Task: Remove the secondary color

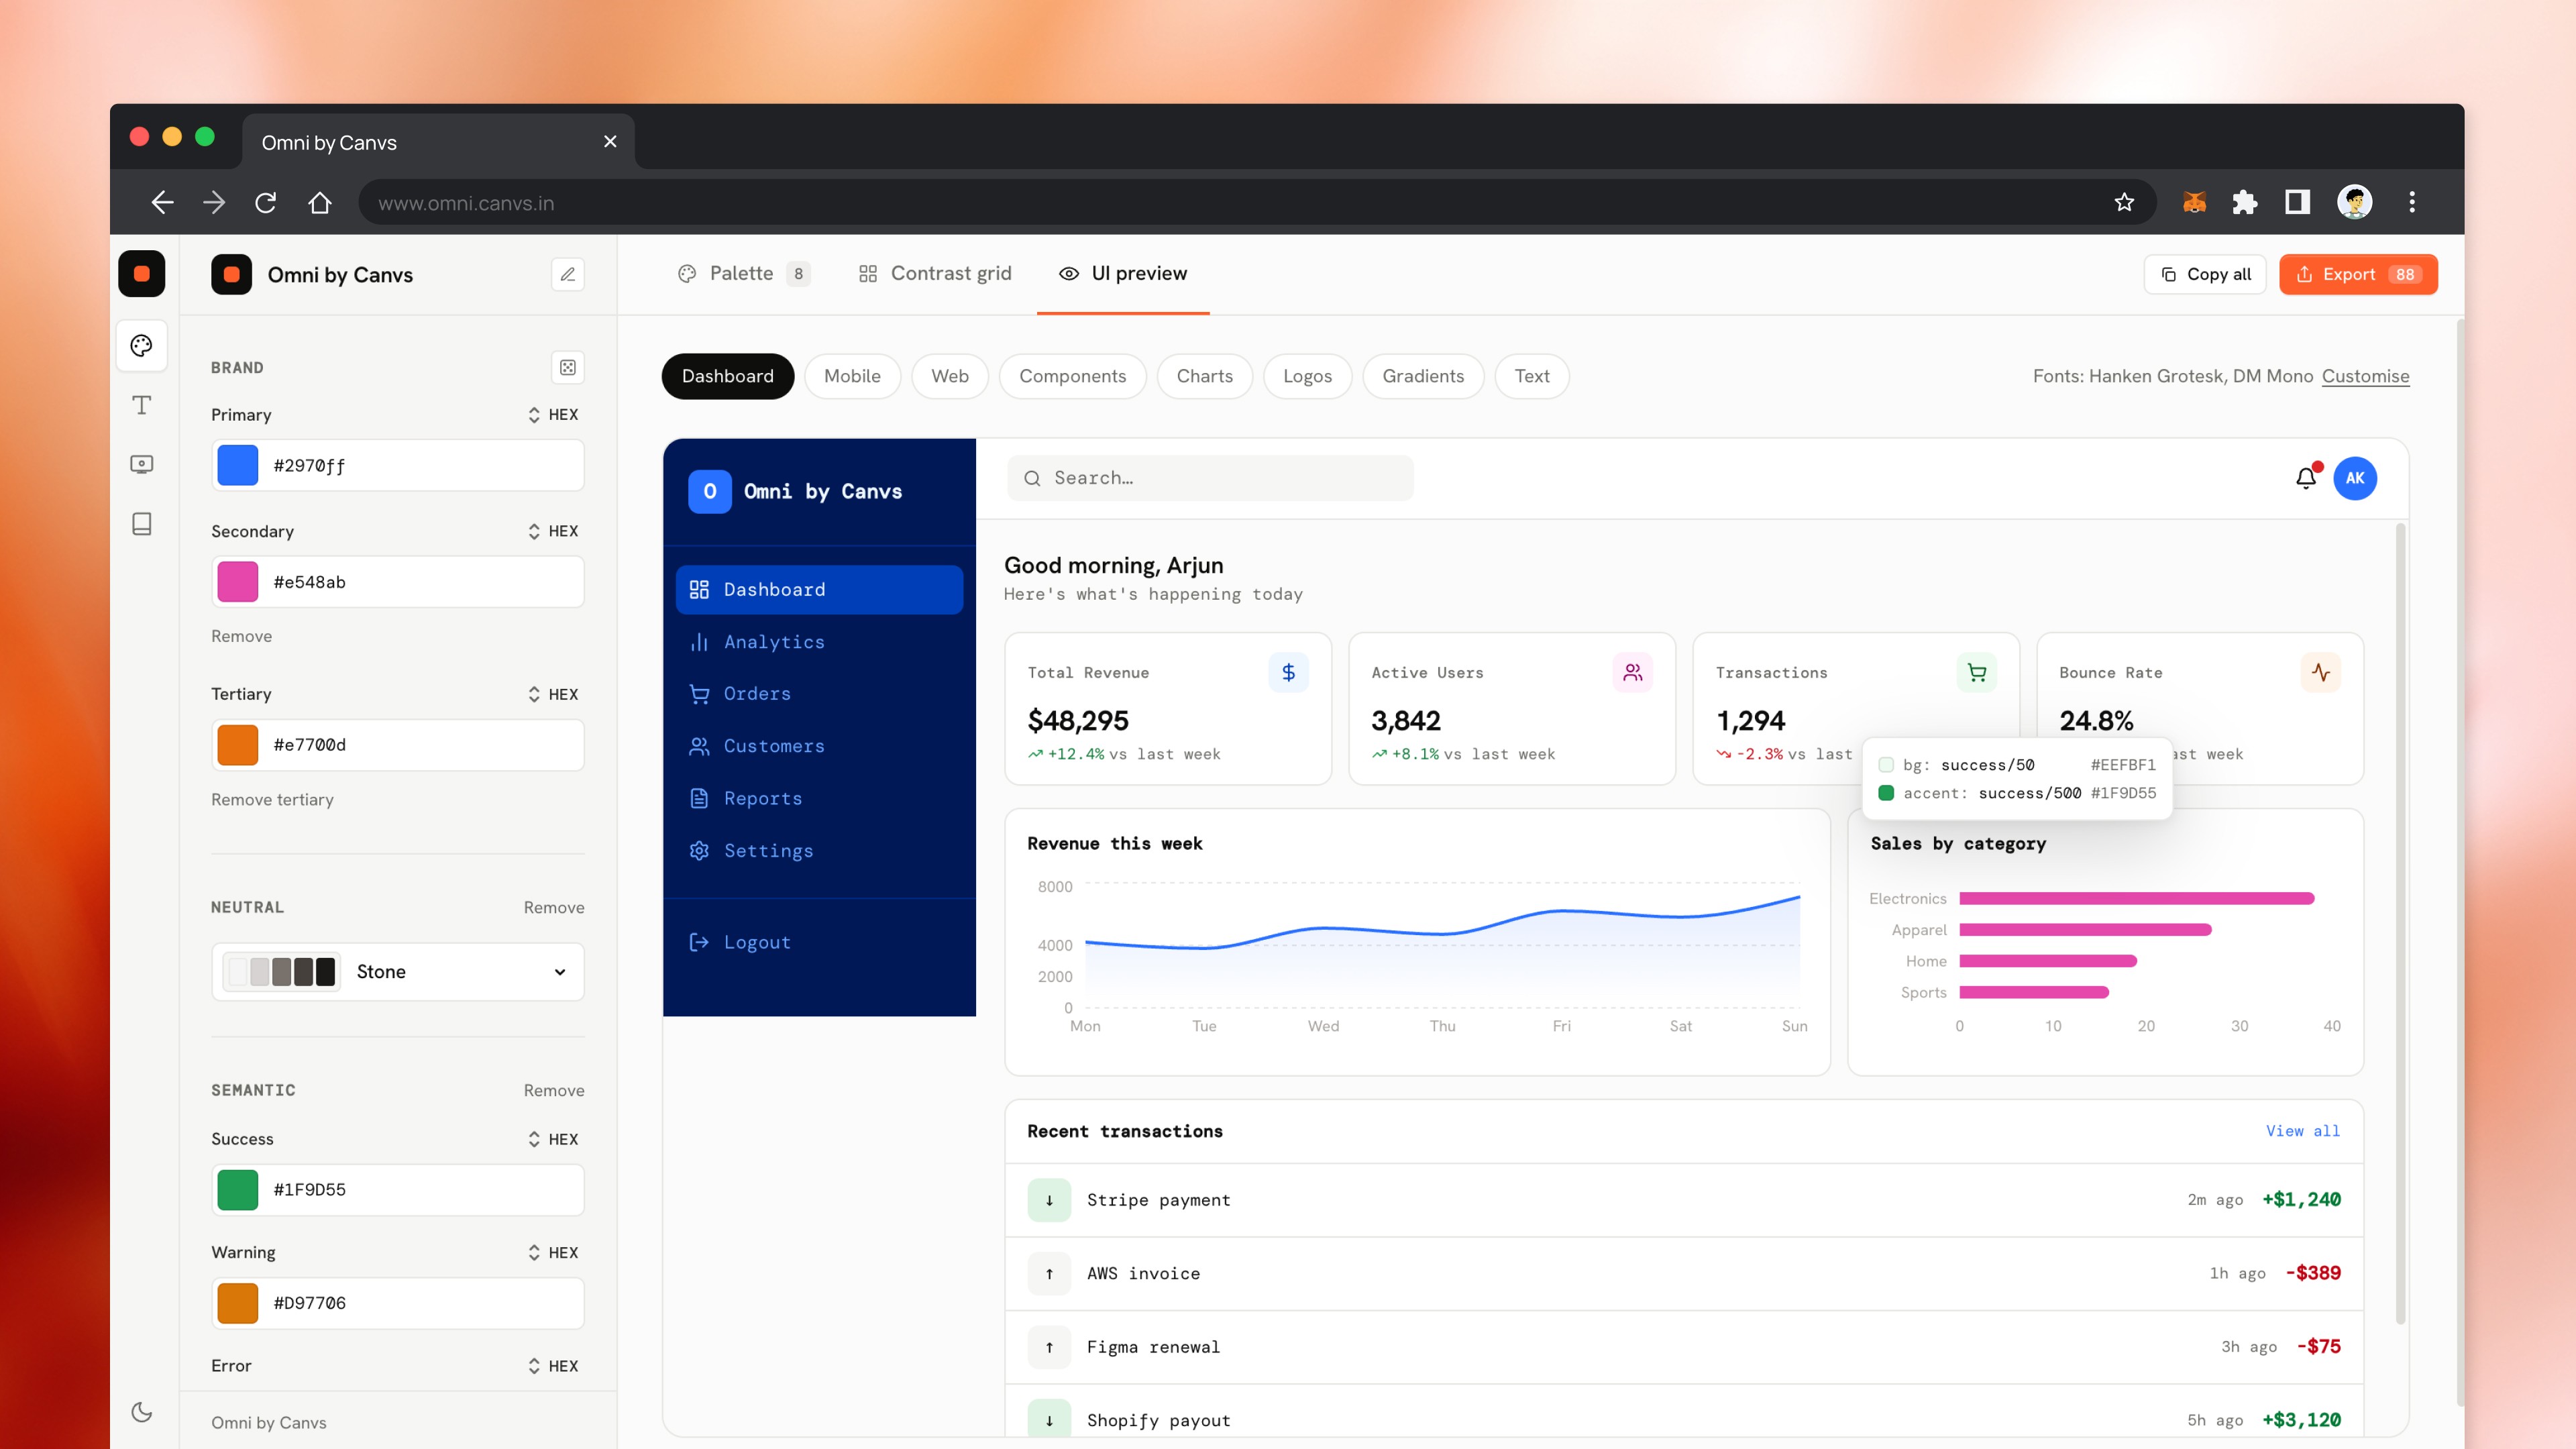Action: tap(241, 636)
